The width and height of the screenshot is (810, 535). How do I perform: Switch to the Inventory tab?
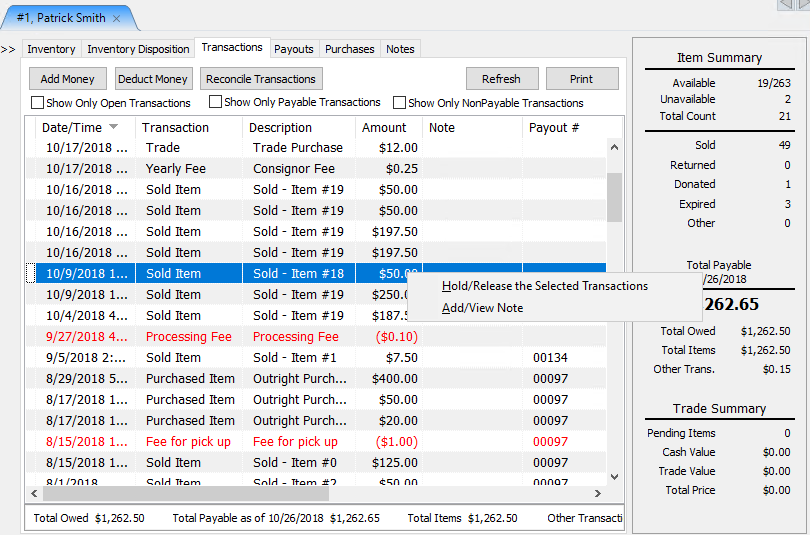pyautogui.click(x=51, y=49)
